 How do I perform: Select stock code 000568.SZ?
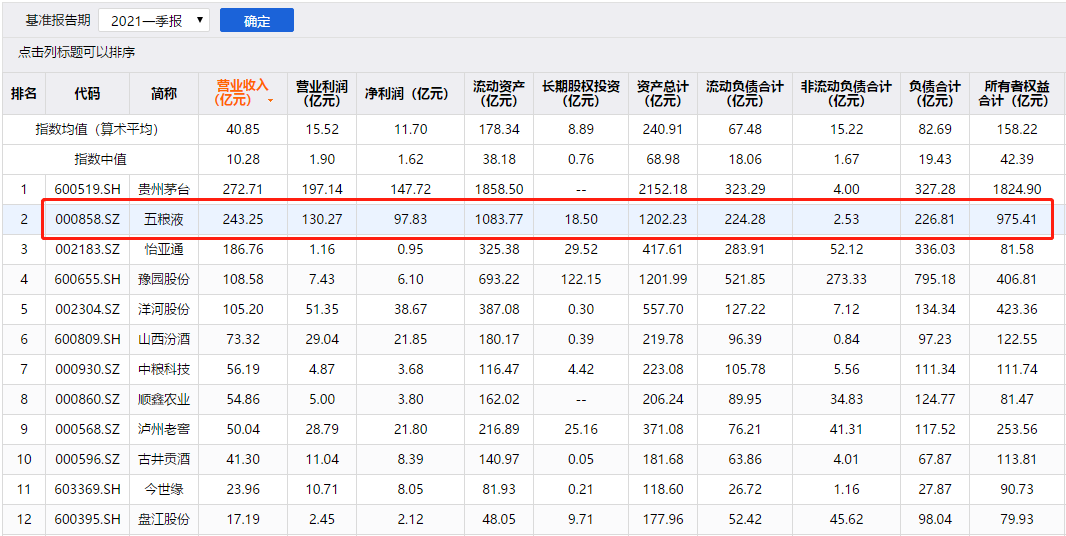87,429
